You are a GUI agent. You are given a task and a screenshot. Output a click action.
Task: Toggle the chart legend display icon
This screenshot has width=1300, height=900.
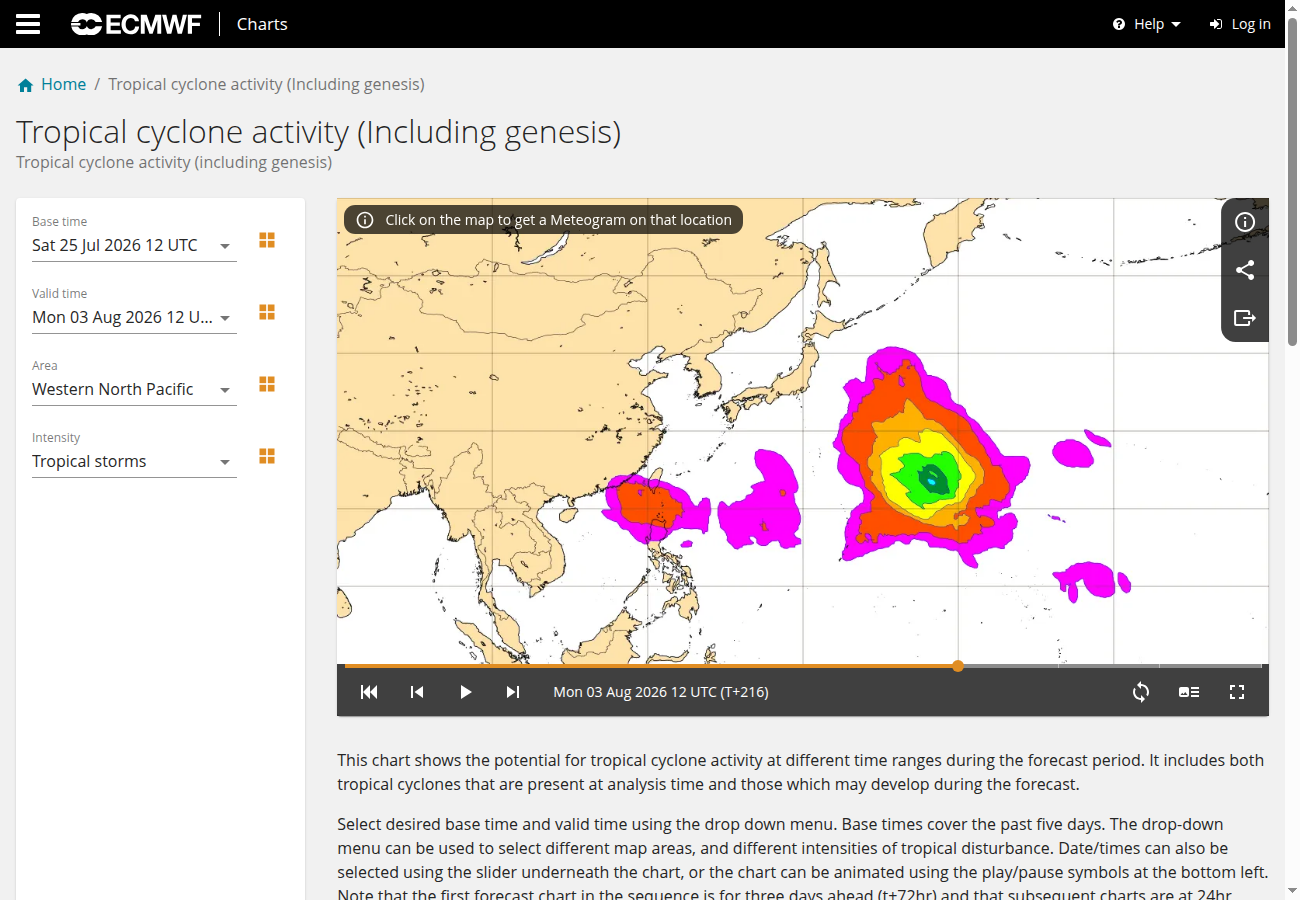click(x=1189, y=692)
